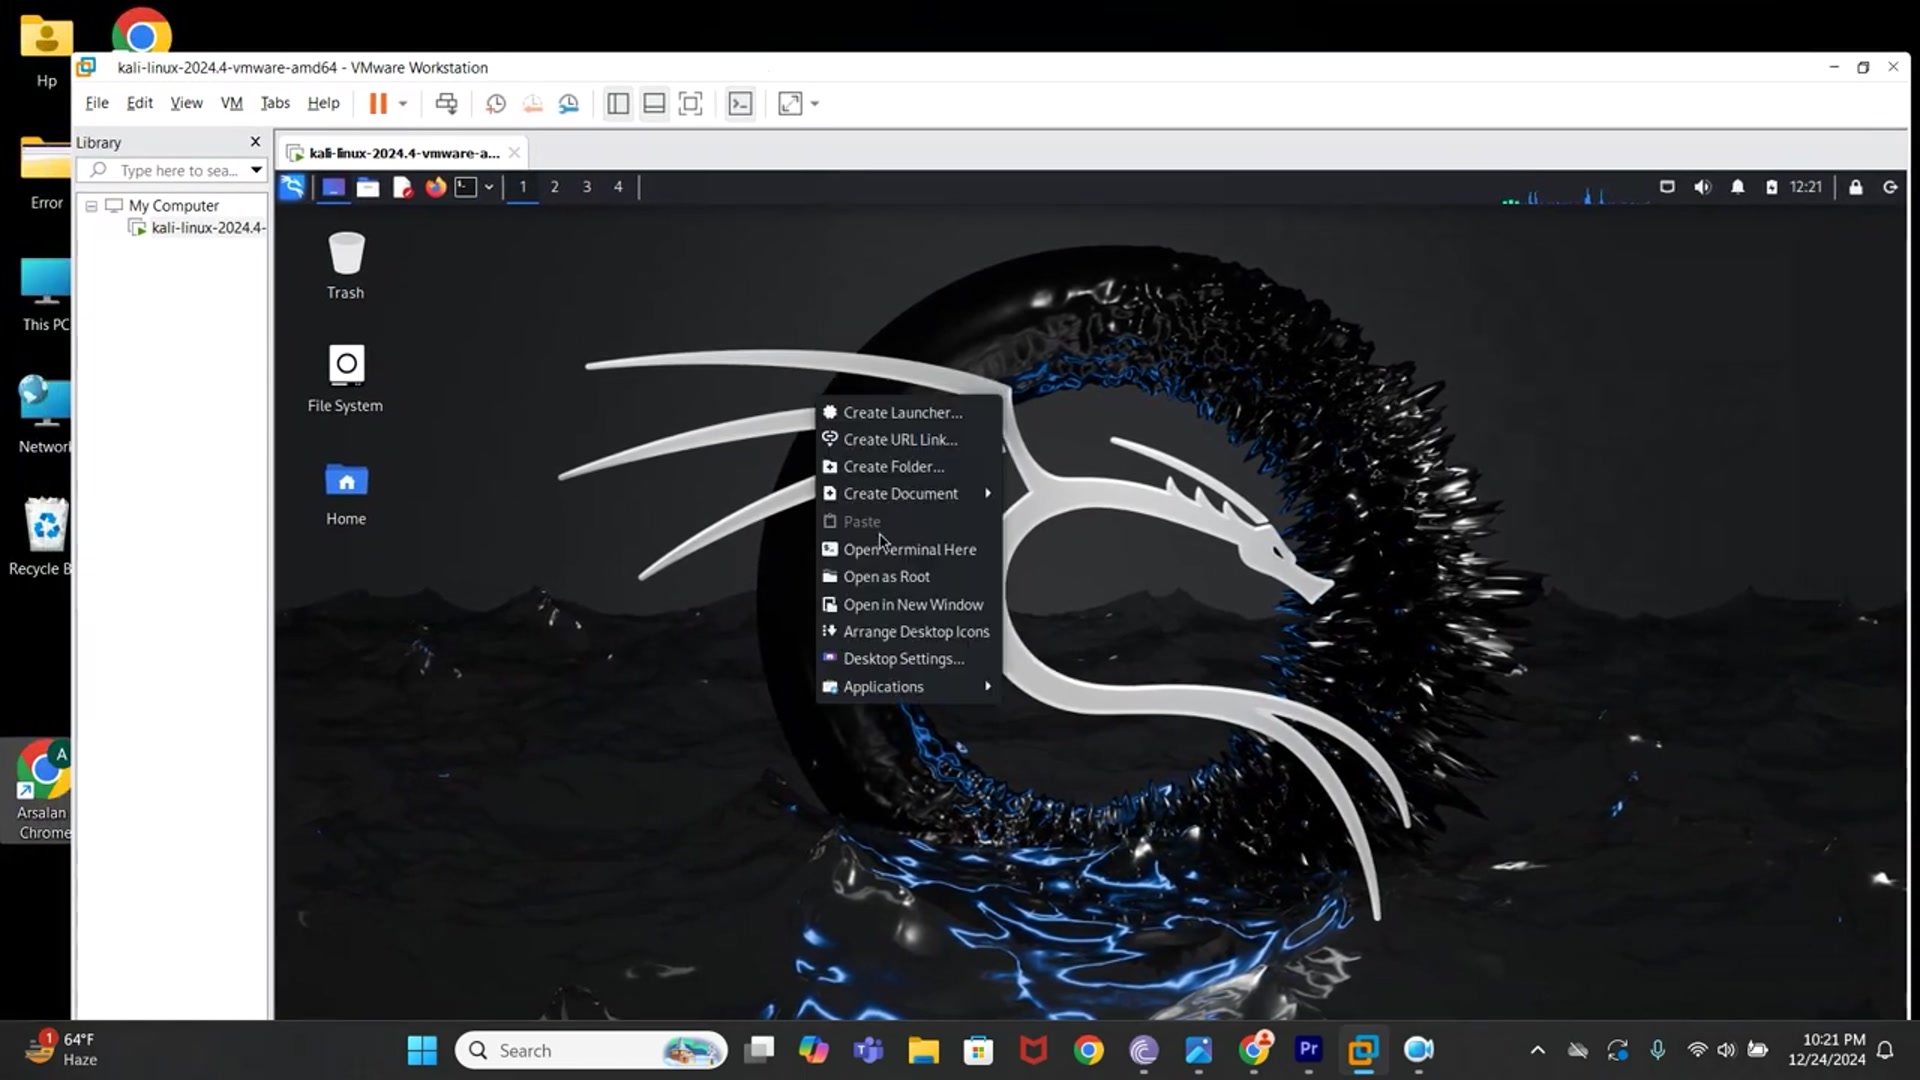Screen dimensions: 1920x1080
Task: Toggle the thumbnail bar view
Action: point(654,103)
